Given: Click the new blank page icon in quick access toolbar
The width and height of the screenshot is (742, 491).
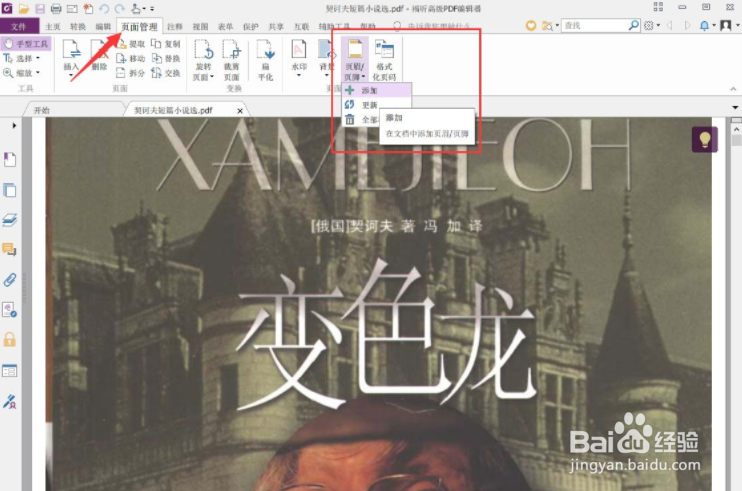Looking at the screenshot, I should coord(88,8).
